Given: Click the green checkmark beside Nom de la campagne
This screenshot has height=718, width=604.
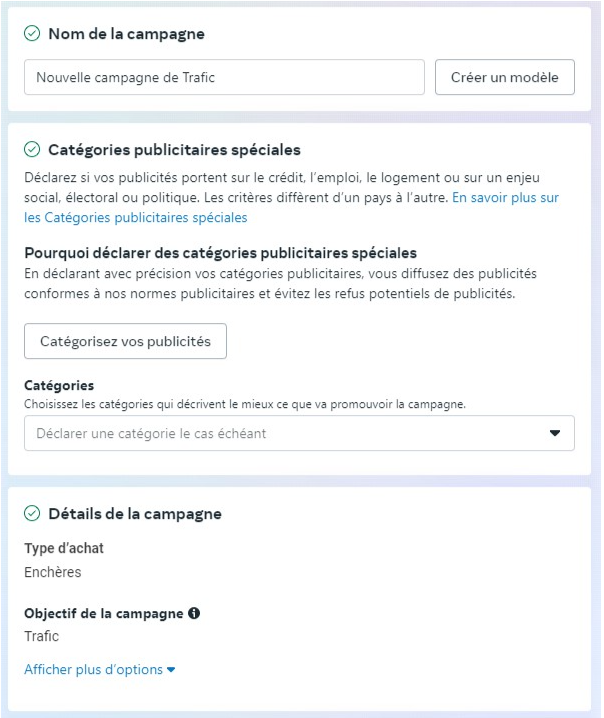Looking at the screenshot, I should 32,34.
